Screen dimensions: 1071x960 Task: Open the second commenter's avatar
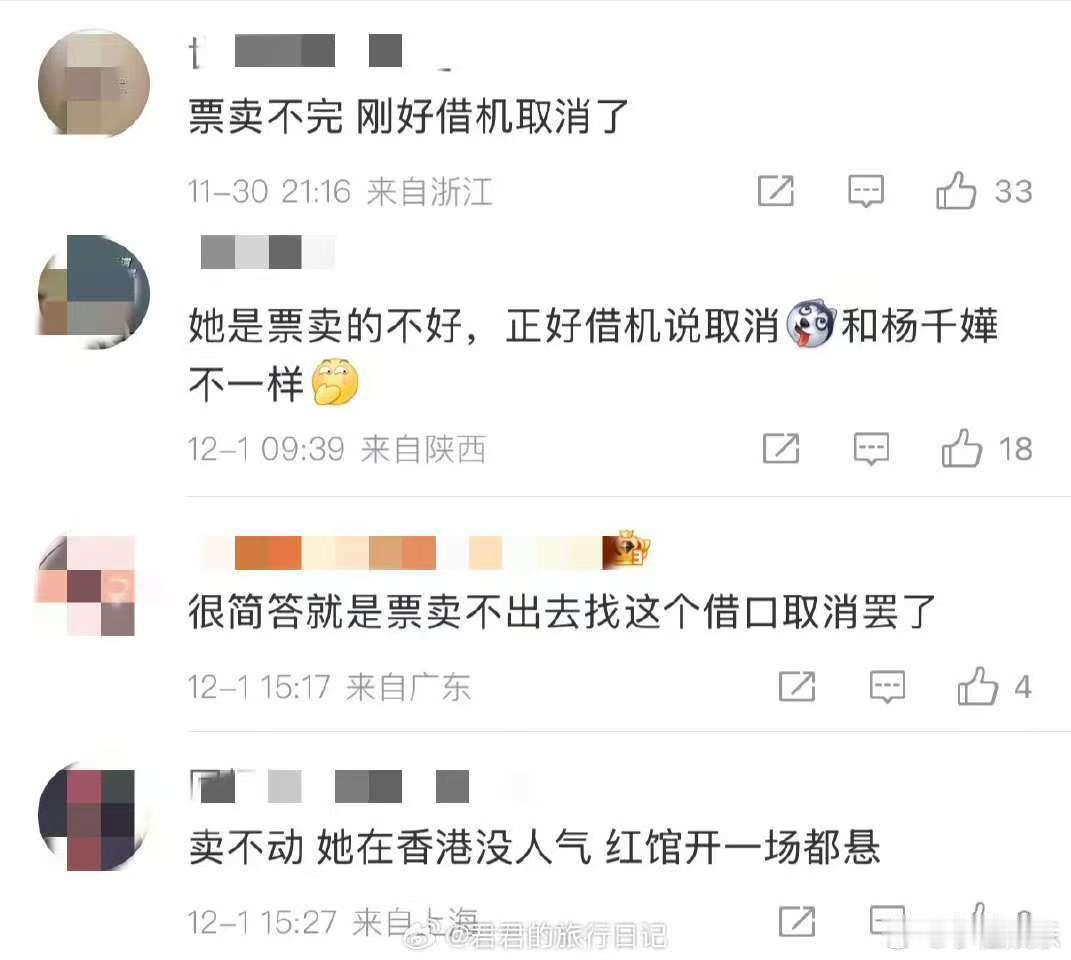pyautogui.click(x=94, y=291)
